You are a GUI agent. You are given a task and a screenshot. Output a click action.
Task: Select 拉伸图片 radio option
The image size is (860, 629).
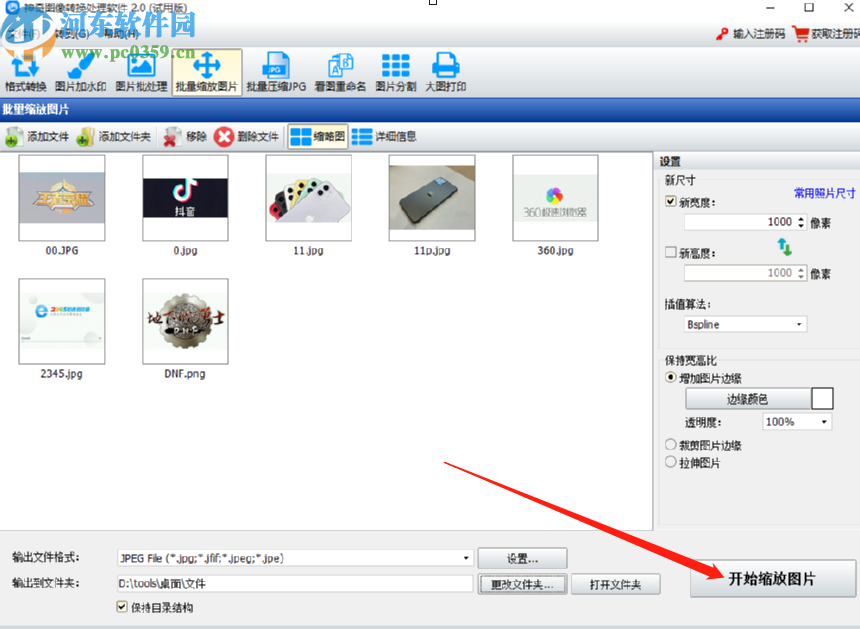click(x=670, y=462)
